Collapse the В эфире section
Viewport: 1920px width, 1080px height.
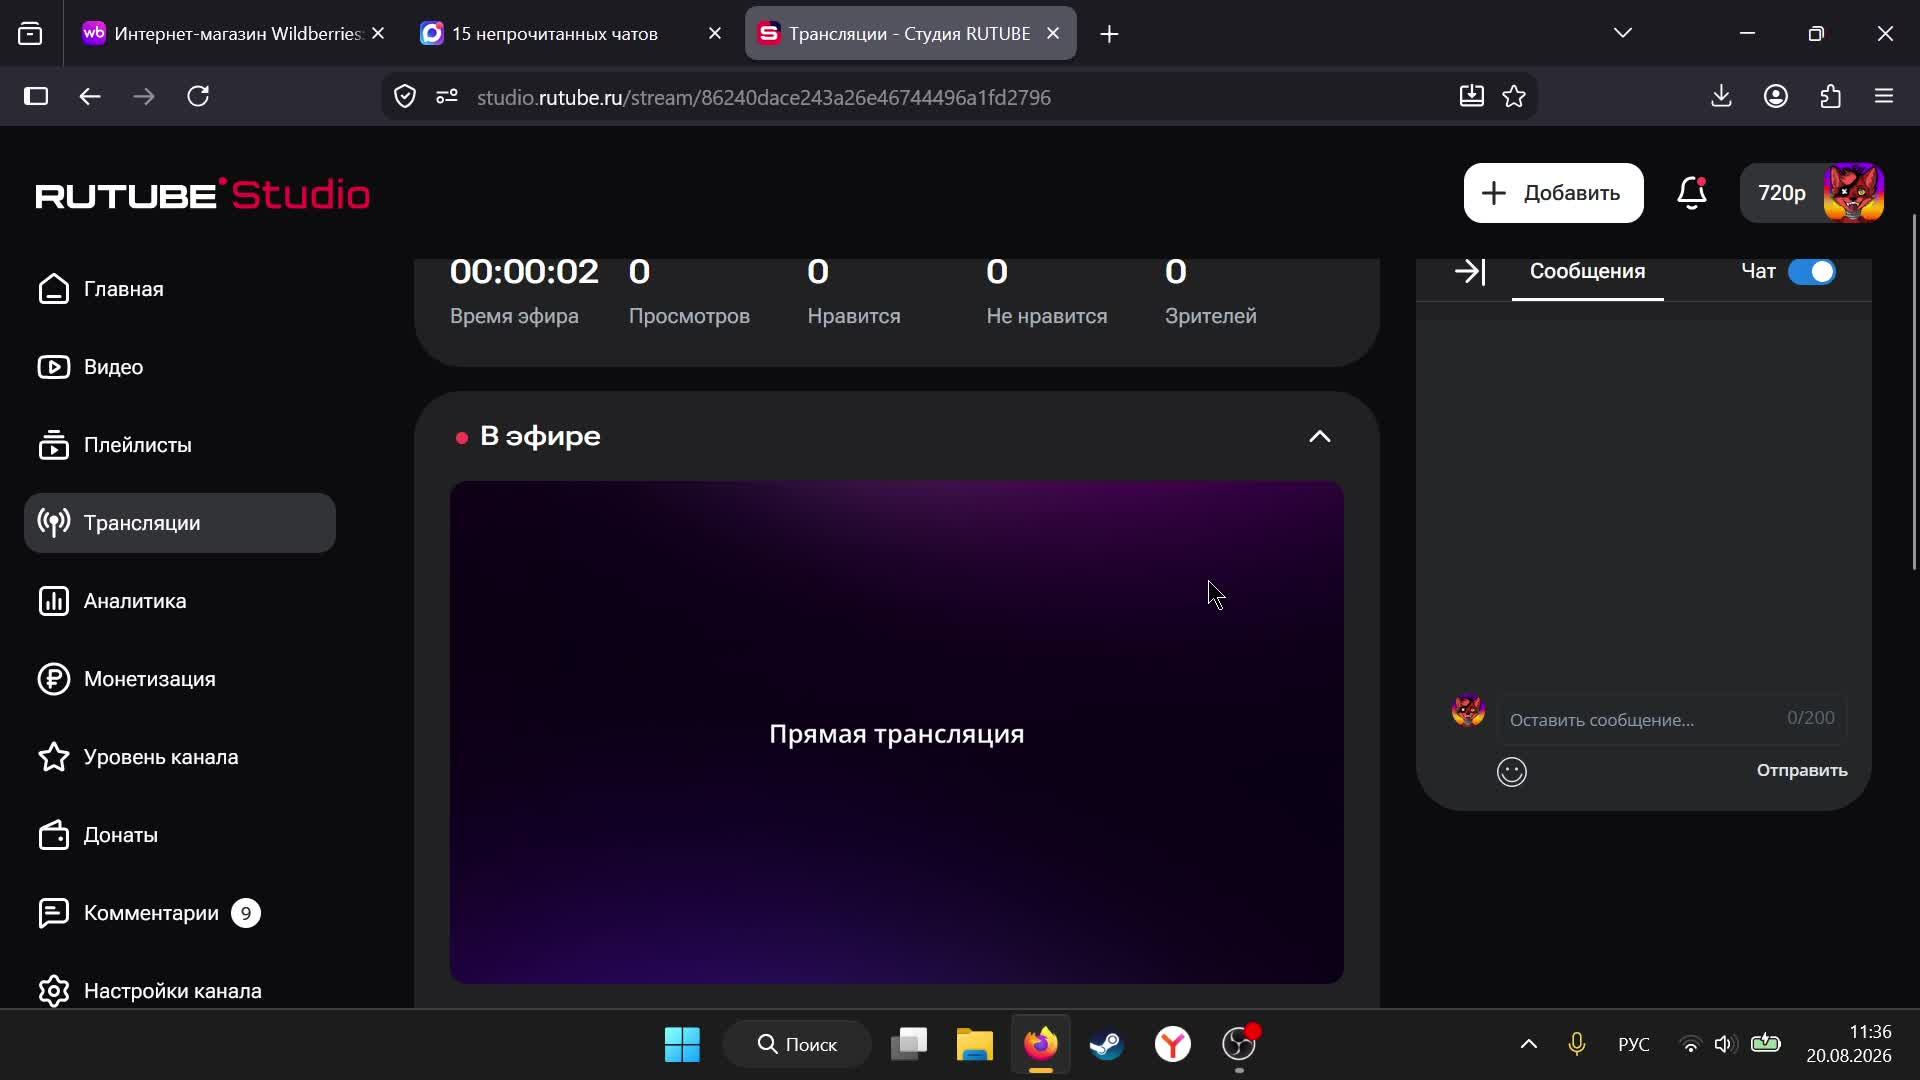(x=1320, y=437)
